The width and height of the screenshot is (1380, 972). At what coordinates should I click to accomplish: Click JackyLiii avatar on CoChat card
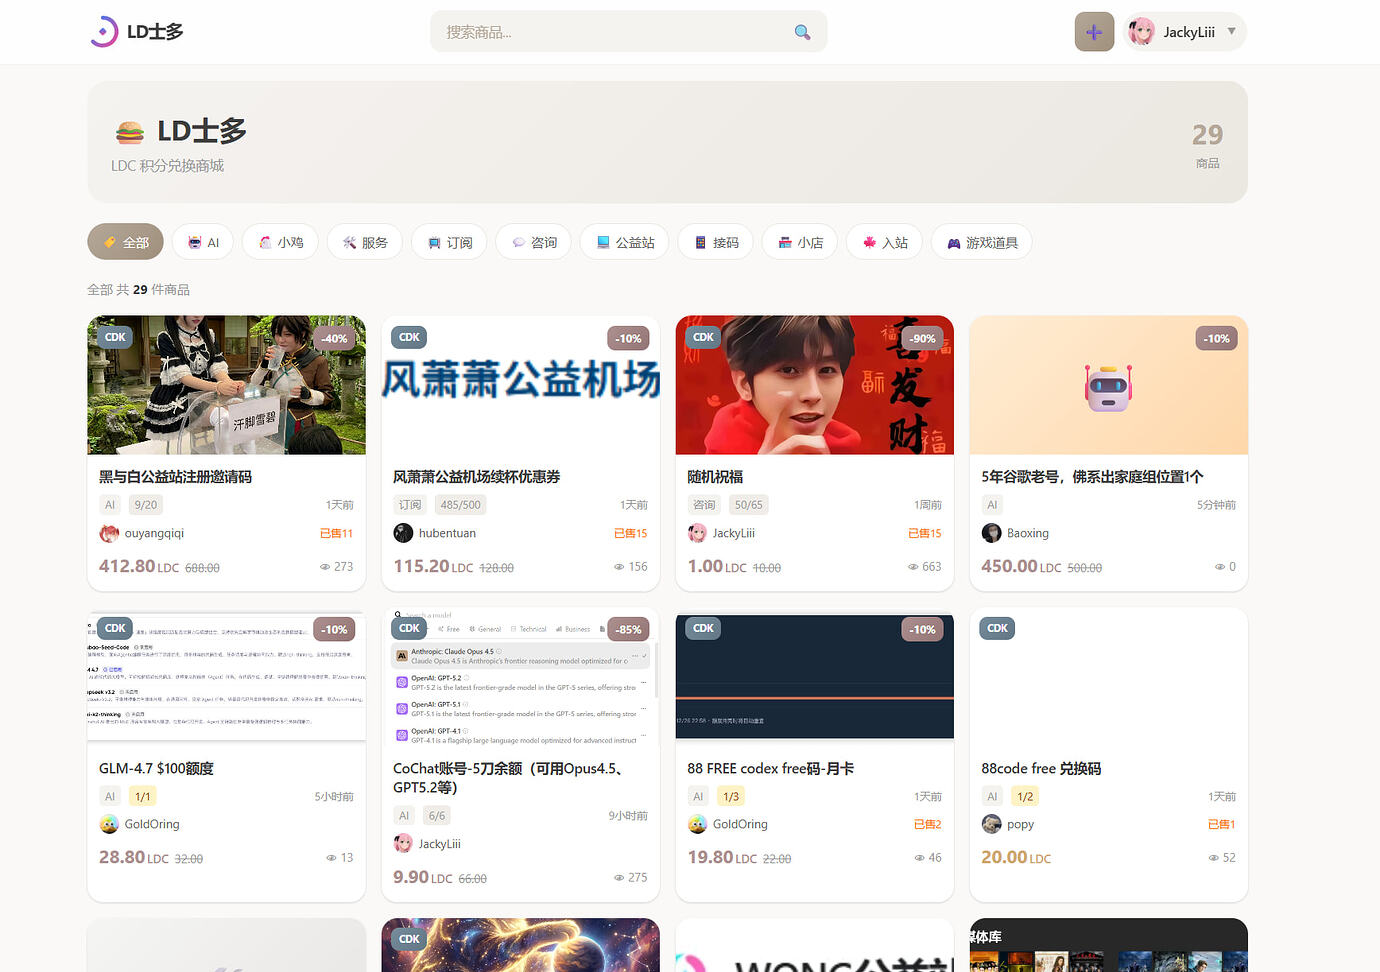[403, 844]
